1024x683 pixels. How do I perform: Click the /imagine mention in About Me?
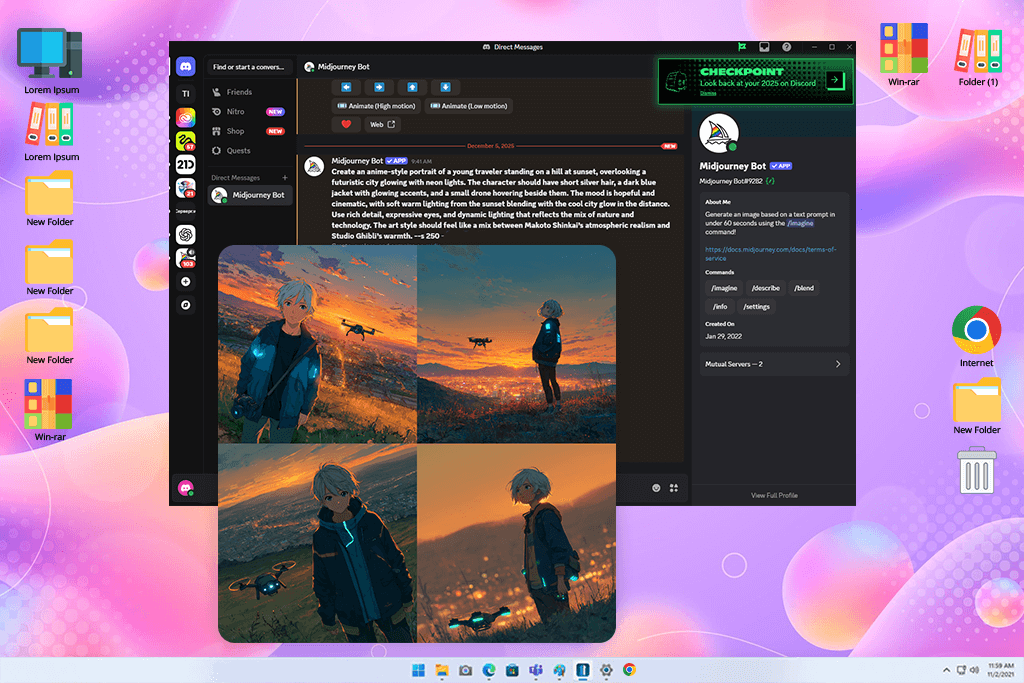[x=800, y=223]
